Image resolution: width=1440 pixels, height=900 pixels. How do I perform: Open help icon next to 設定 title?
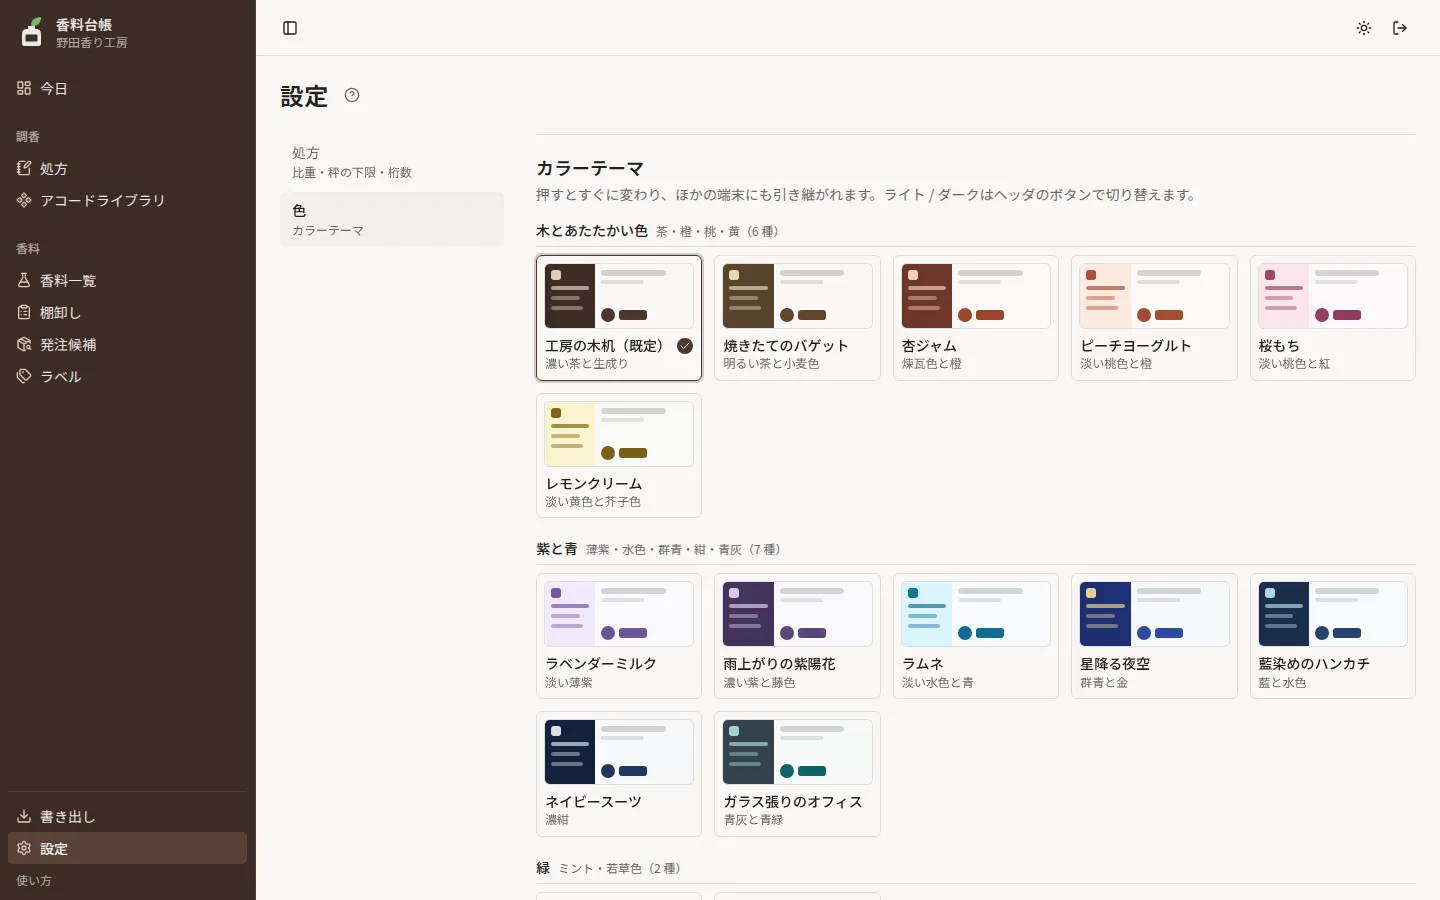click(352, 95)
